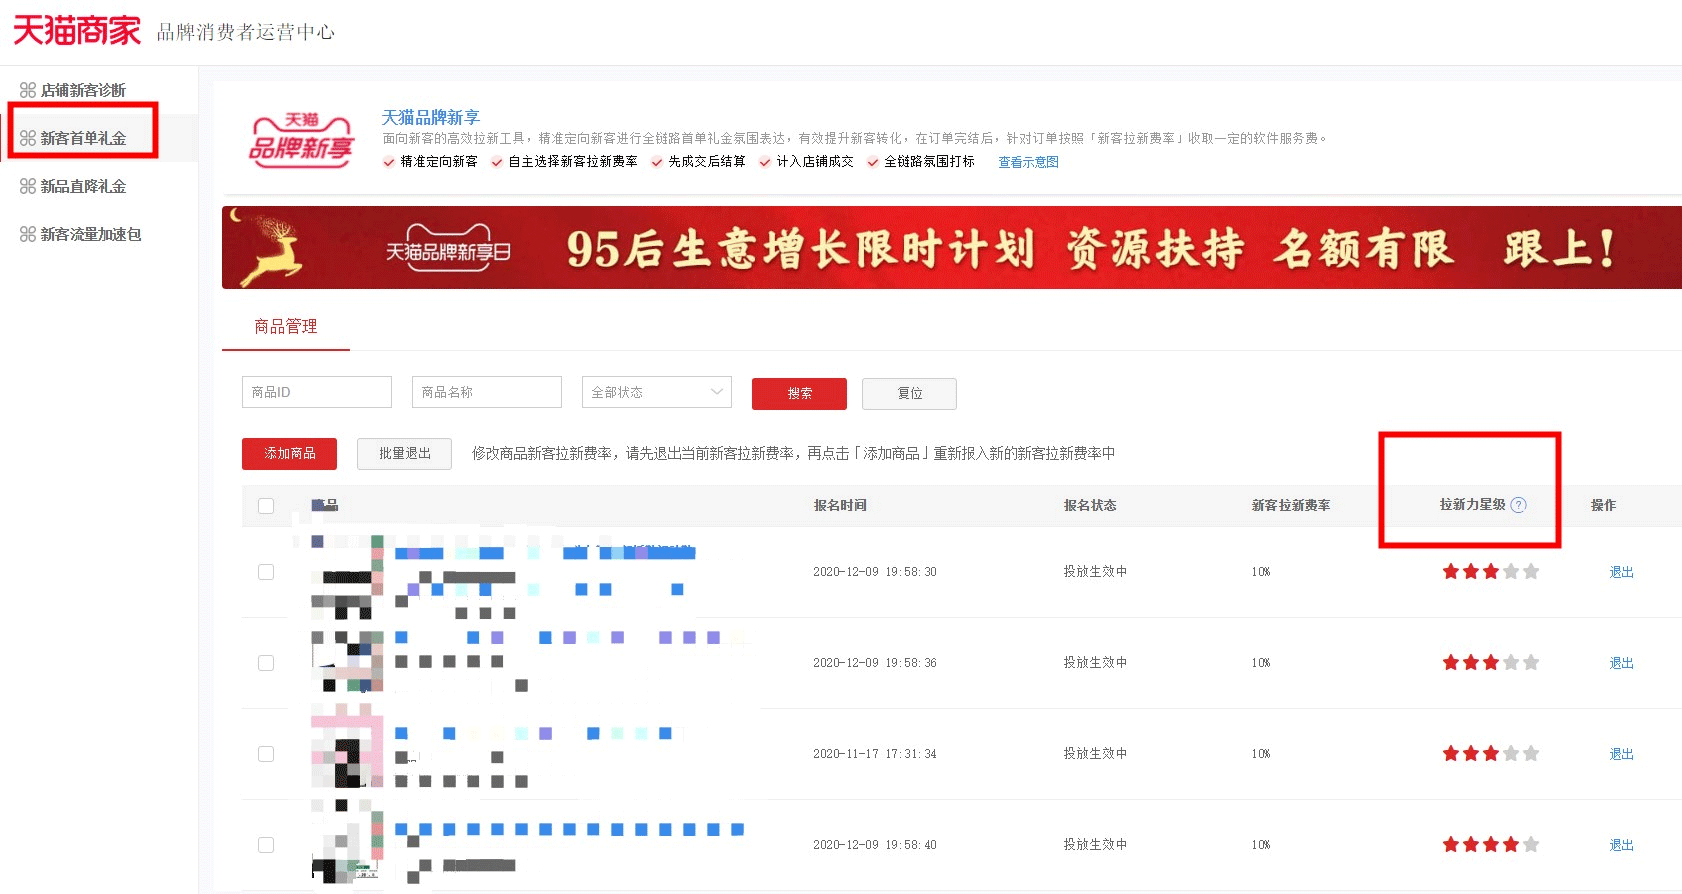Click the 新客流量加速包 sidebar icon
The height and width of the screenshot is (894, 1682).
pos(28,234)
